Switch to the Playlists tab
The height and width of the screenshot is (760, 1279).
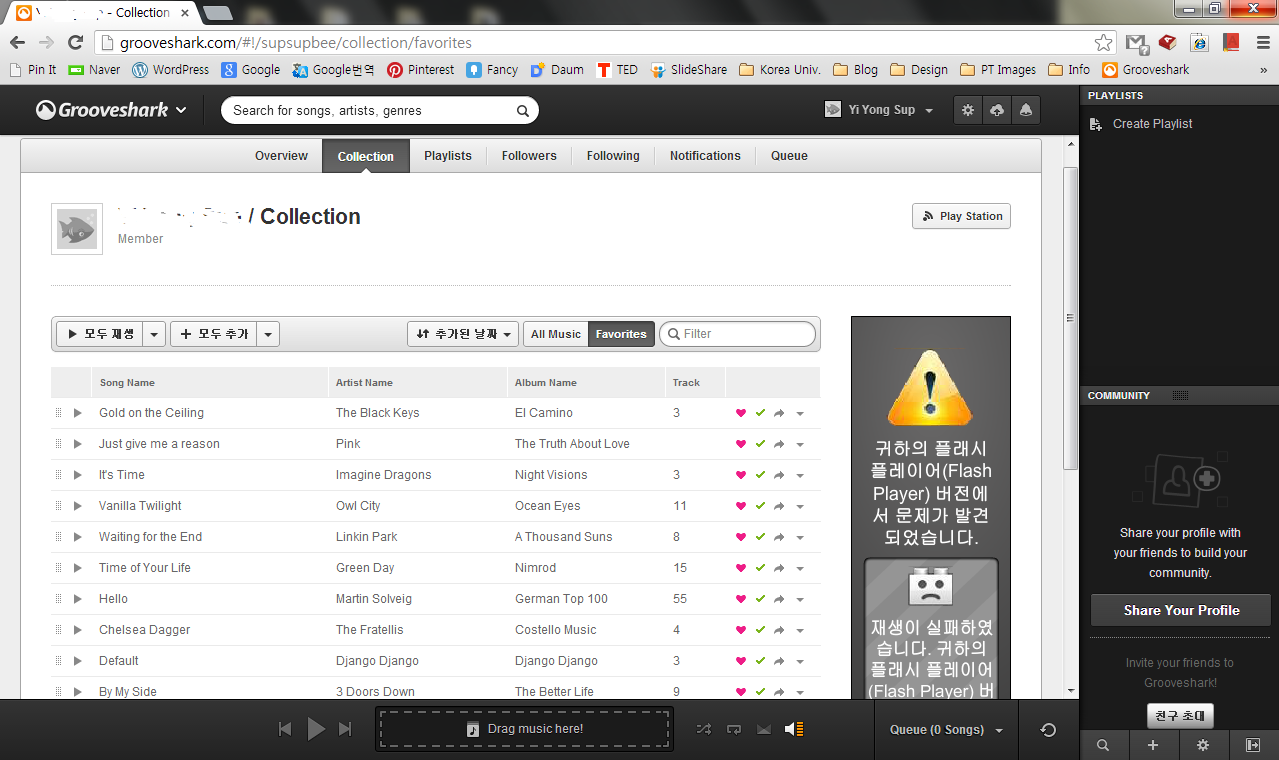pyautogui.click(x=448, y=156)
